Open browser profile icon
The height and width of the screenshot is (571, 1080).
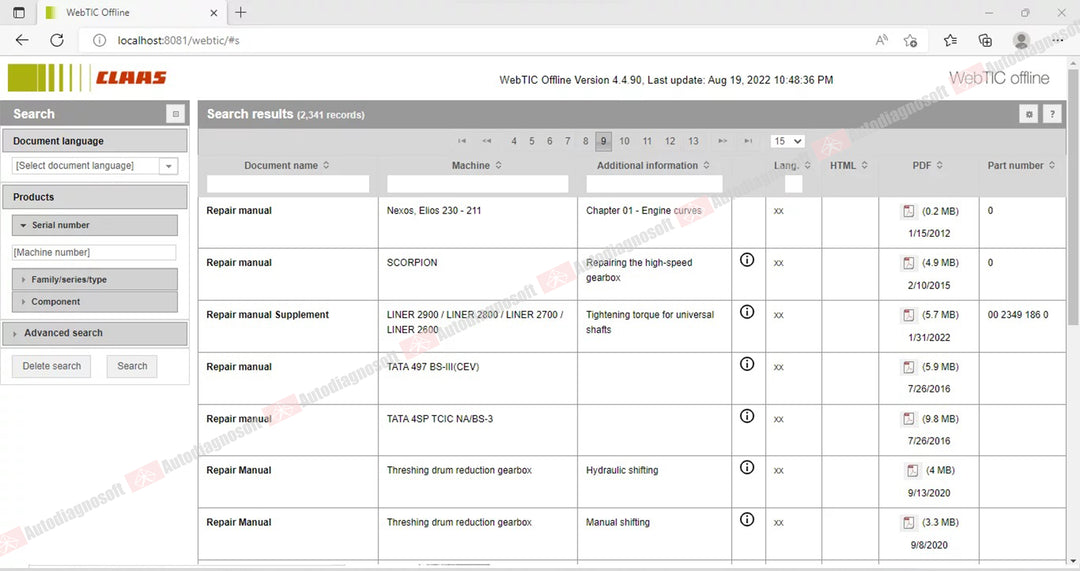1021,40
